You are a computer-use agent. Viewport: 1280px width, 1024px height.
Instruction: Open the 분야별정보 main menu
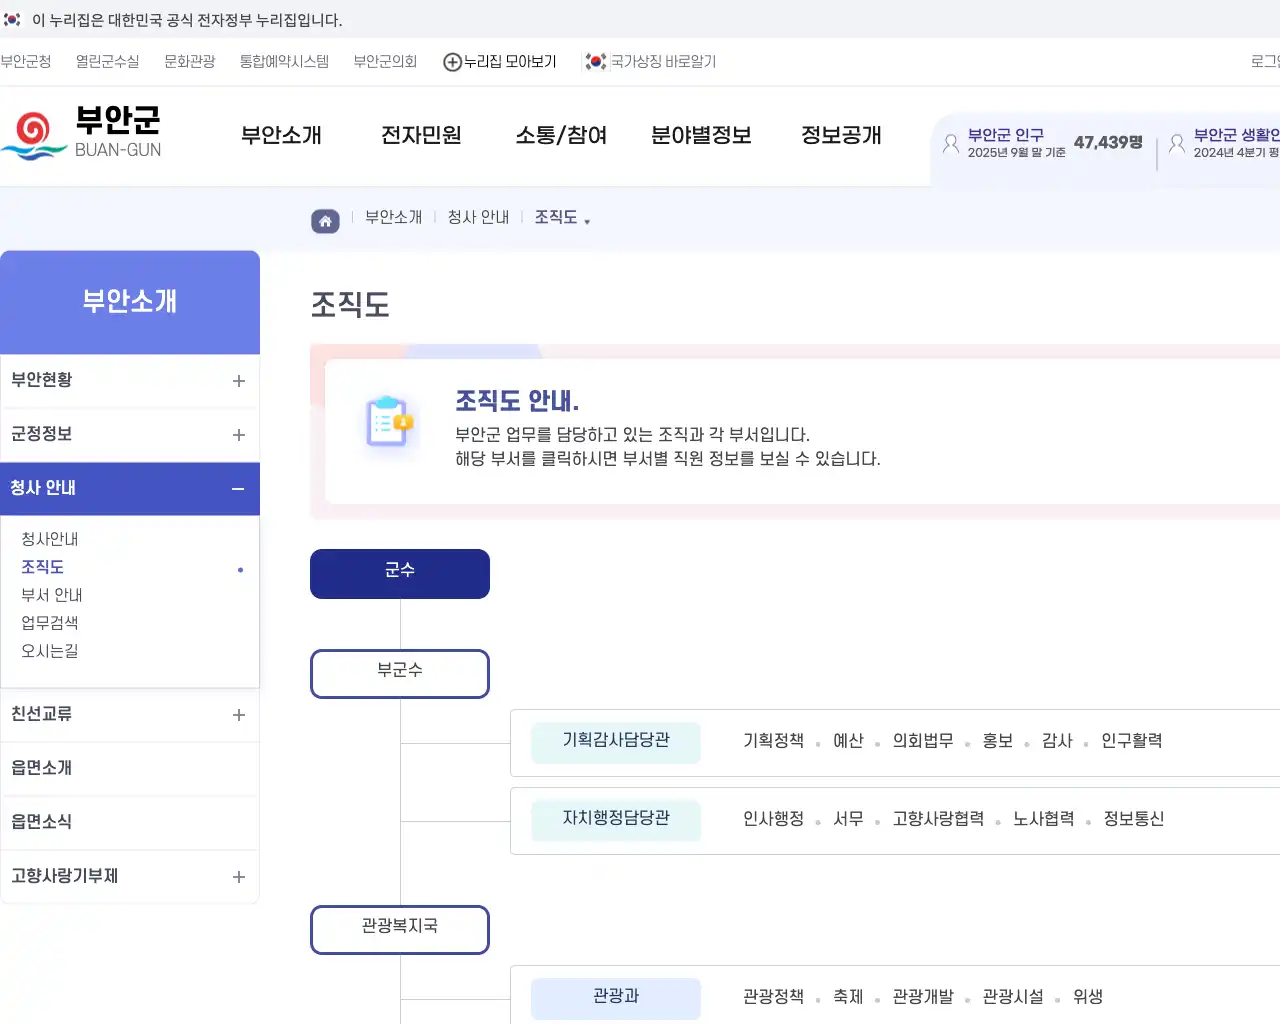pos(701,136)
